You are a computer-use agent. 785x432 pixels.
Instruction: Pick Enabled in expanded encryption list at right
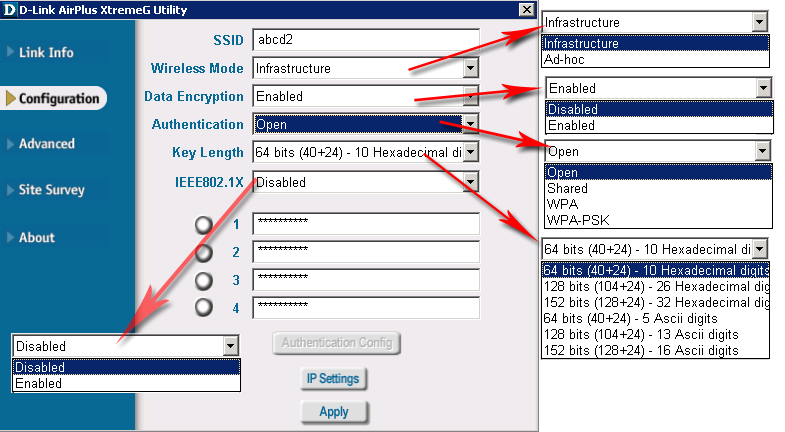[x=659, y=125]
